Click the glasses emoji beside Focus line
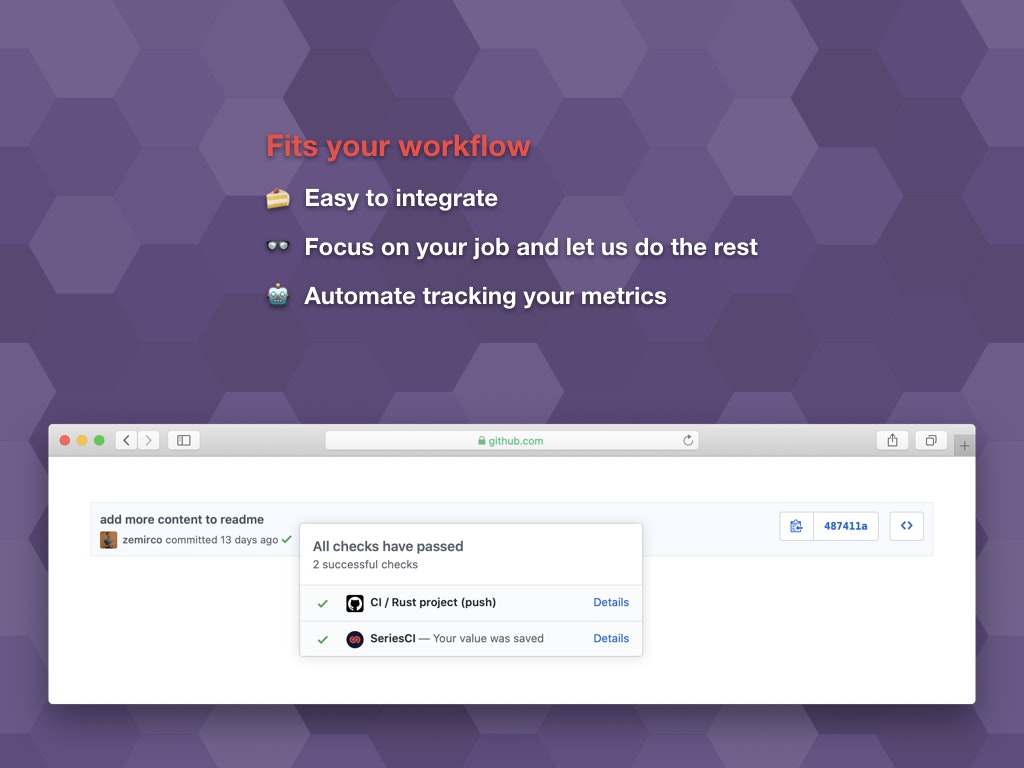1024x768 pixels. click(x=278, y=246)
